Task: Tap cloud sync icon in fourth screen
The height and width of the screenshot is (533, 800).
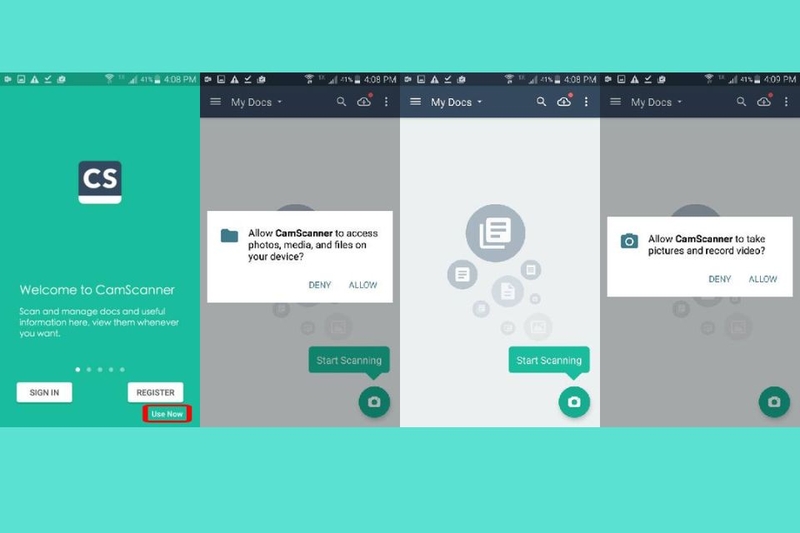Action: [764, 101]
